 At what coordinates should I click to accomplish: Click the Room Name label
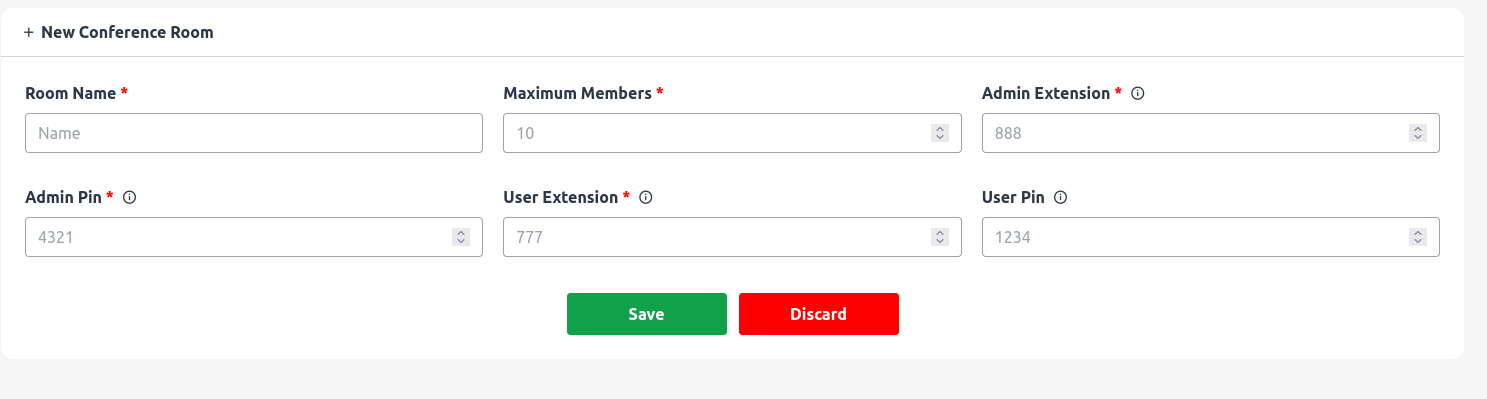[70, 93]
